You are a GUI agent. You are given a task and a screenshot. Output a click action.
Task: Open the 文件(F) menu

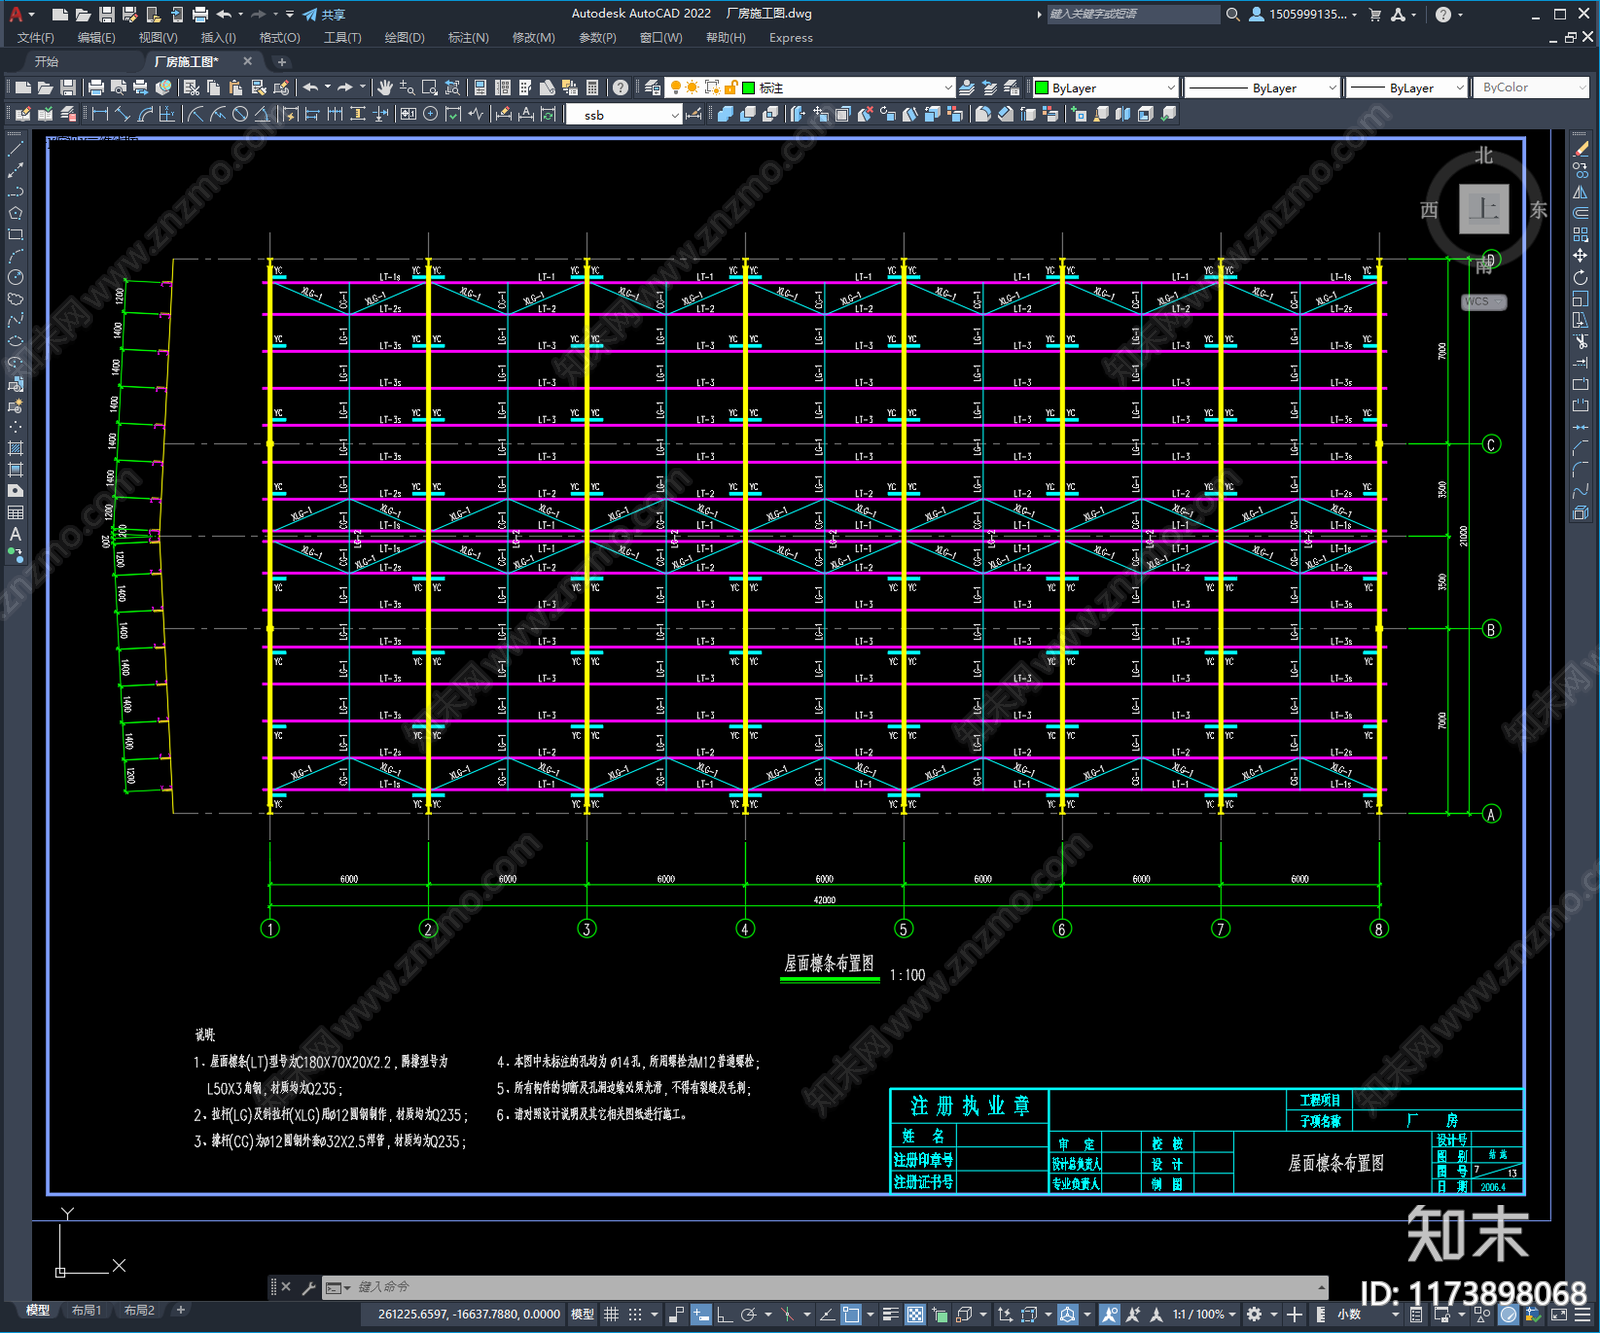point(36,38)
